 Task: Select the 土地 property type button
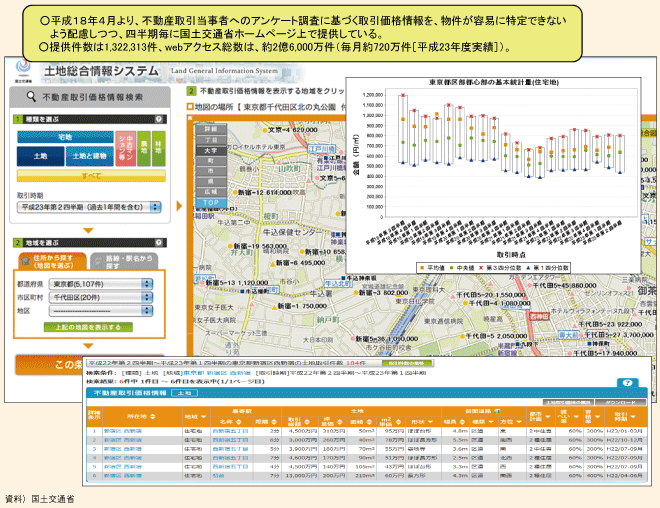pos(40,156)
